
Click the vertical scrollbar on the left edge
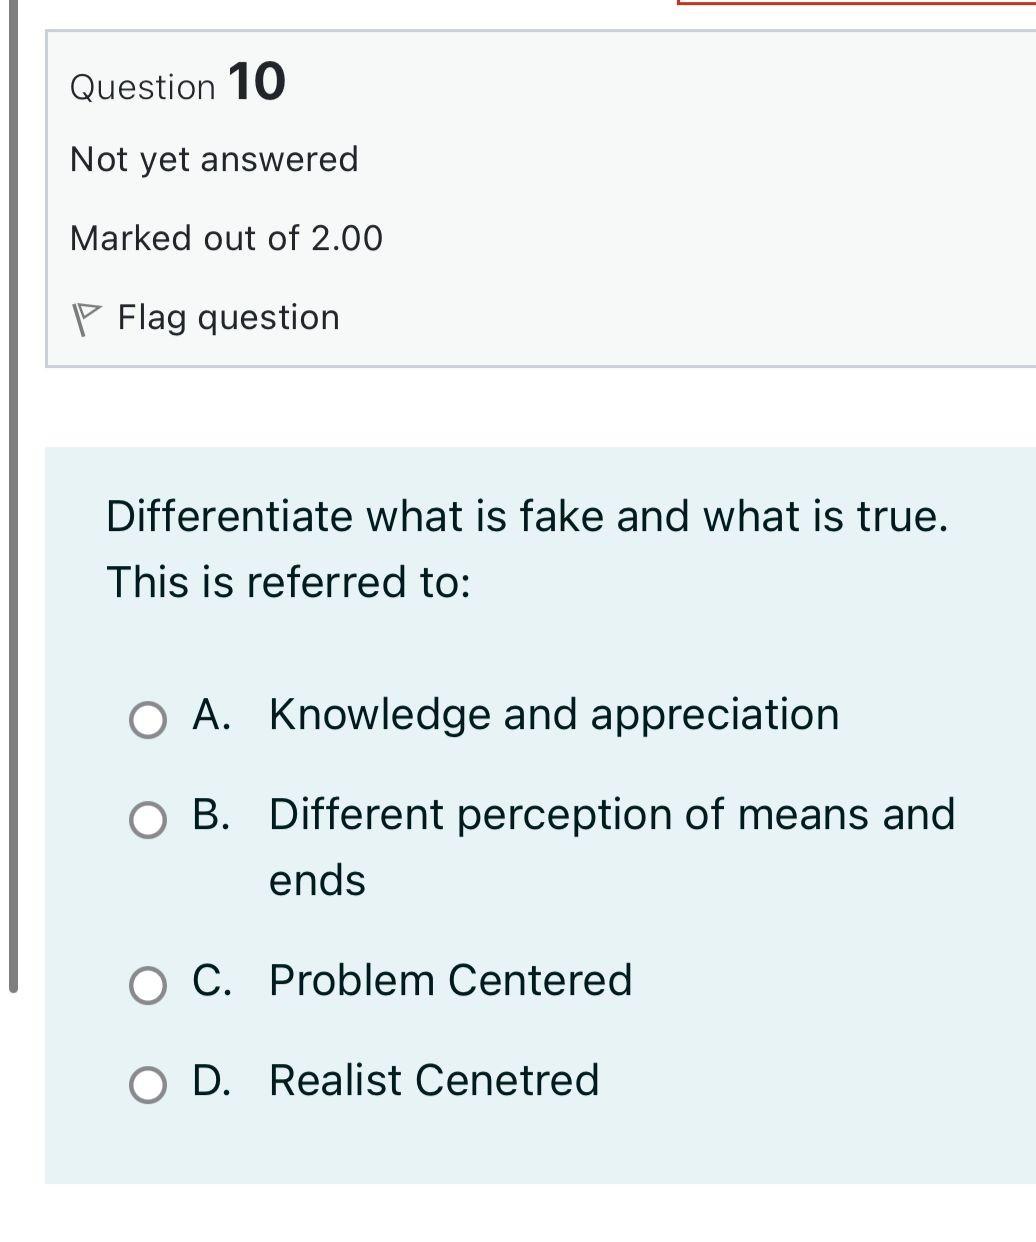(x=10, y=500)
